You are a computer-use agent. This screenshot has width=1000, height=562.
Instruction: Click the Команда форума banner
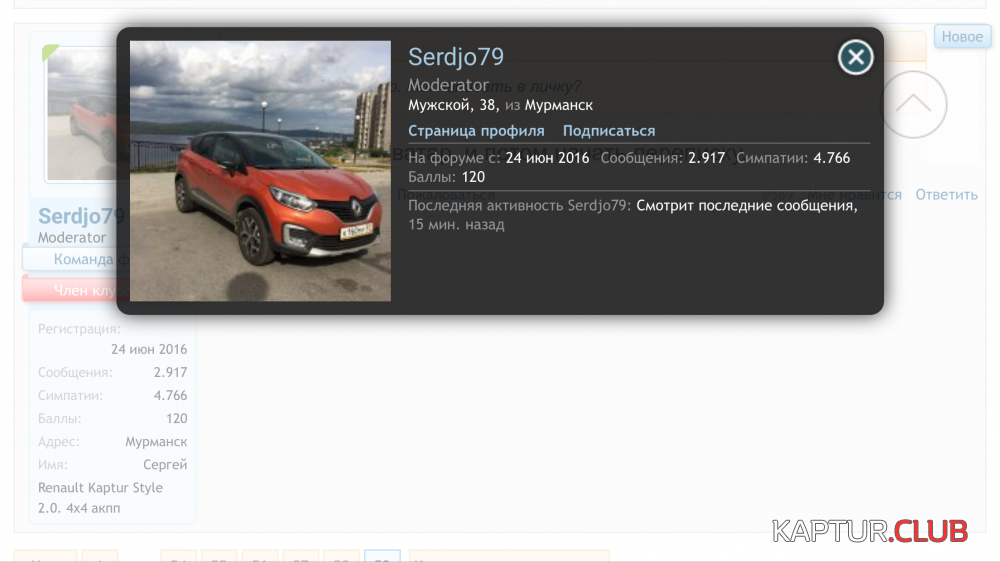click(x=70, y=259)
